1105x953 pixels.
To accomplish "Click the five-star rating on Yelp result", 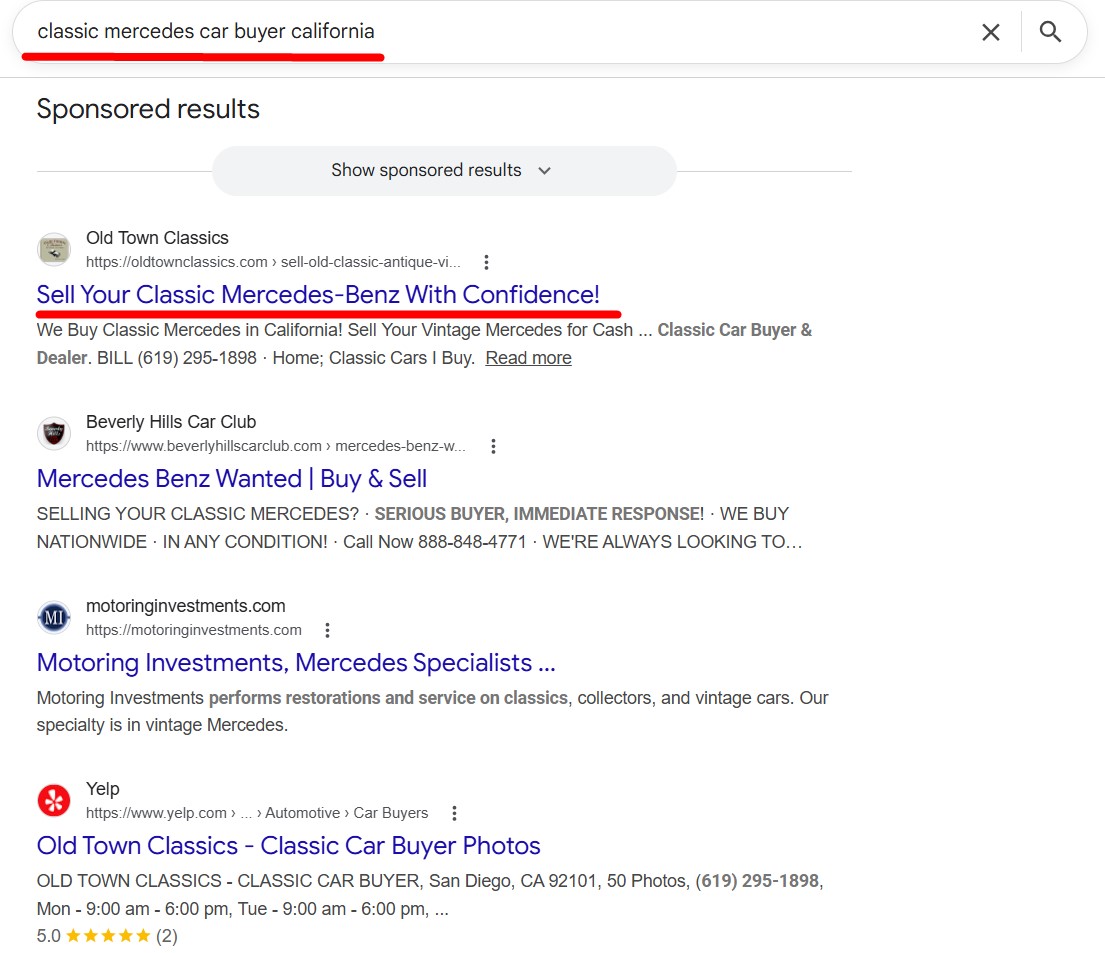I will point(114,936).
